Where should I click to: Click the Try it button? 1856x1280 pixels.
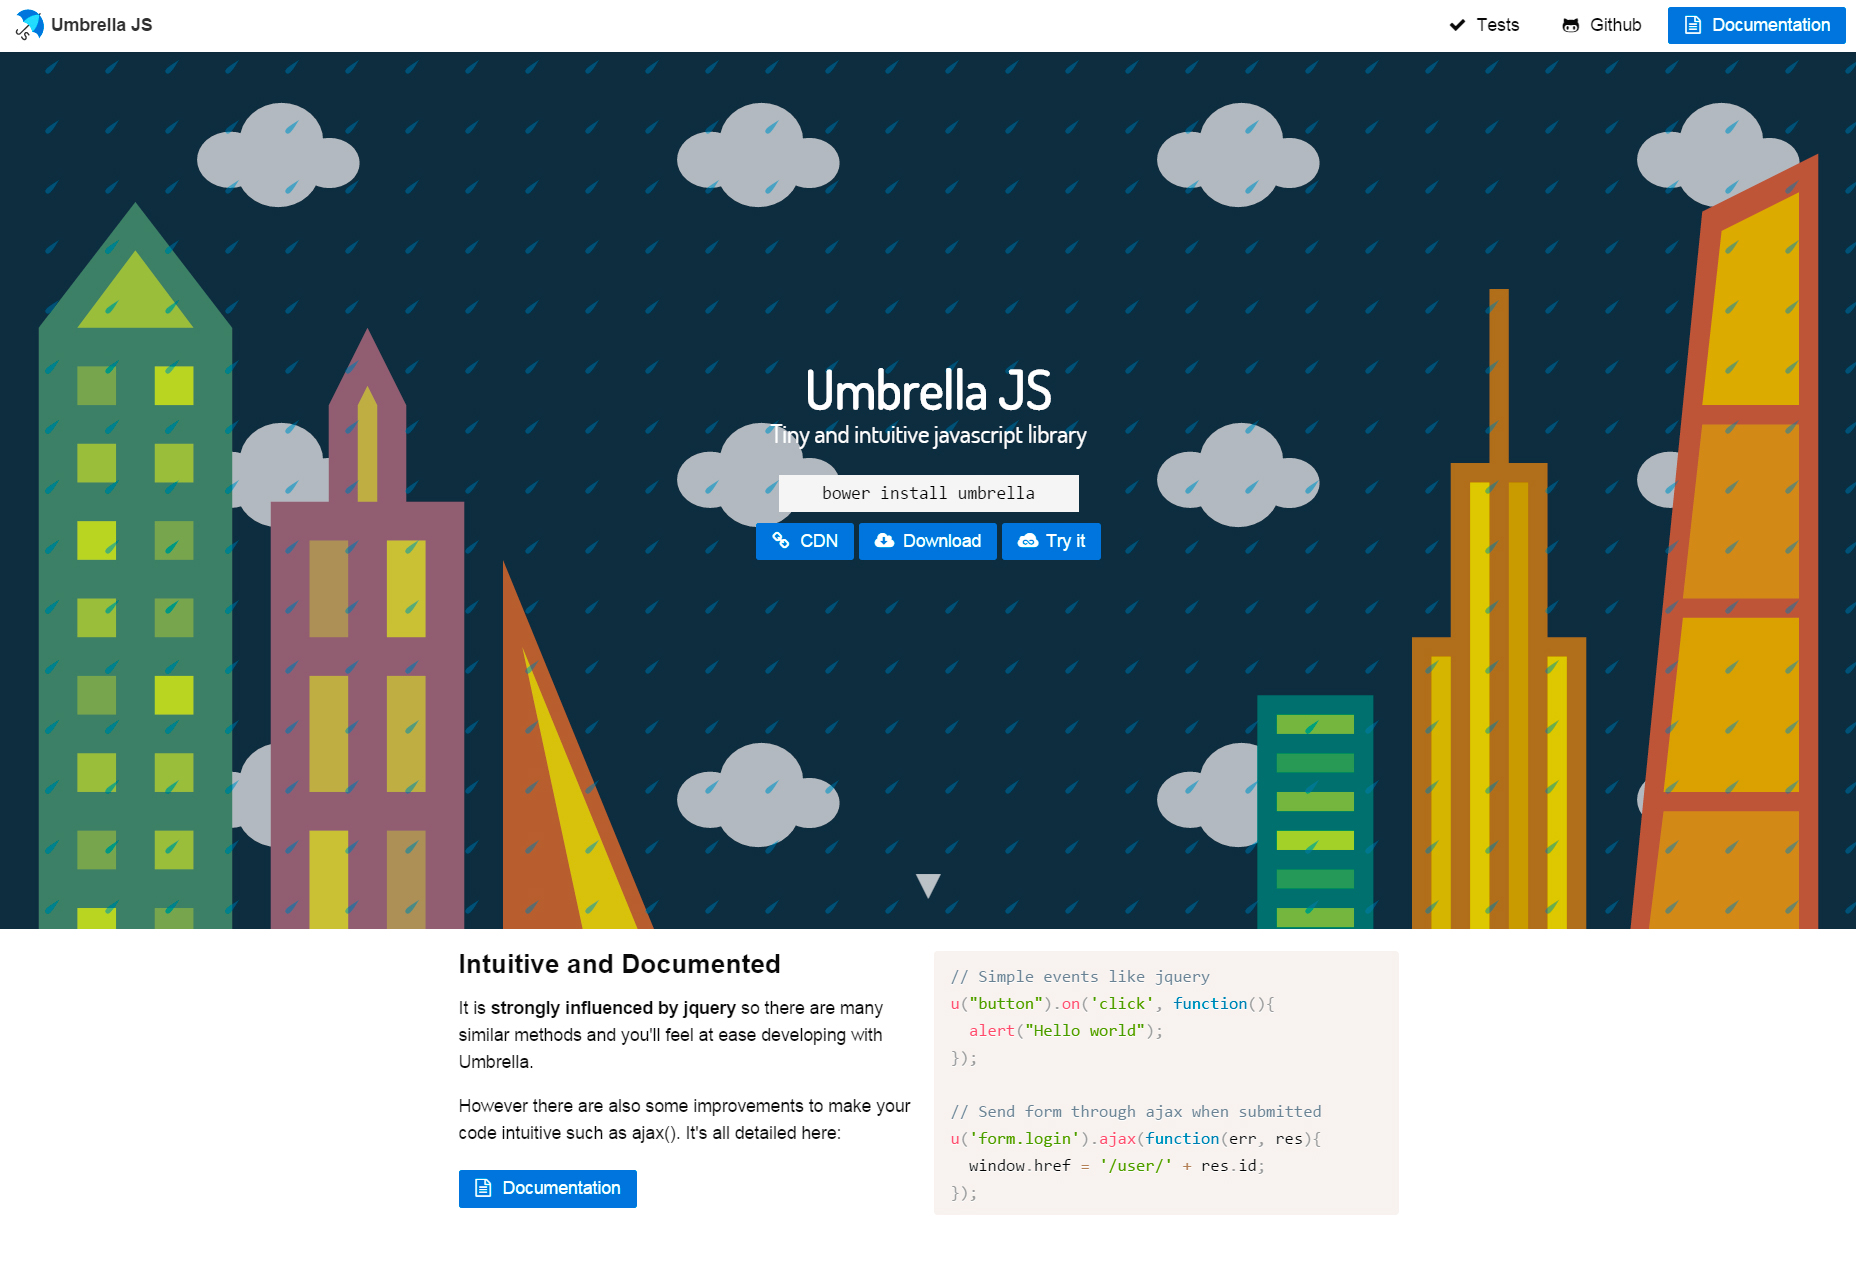point(1051,541)
